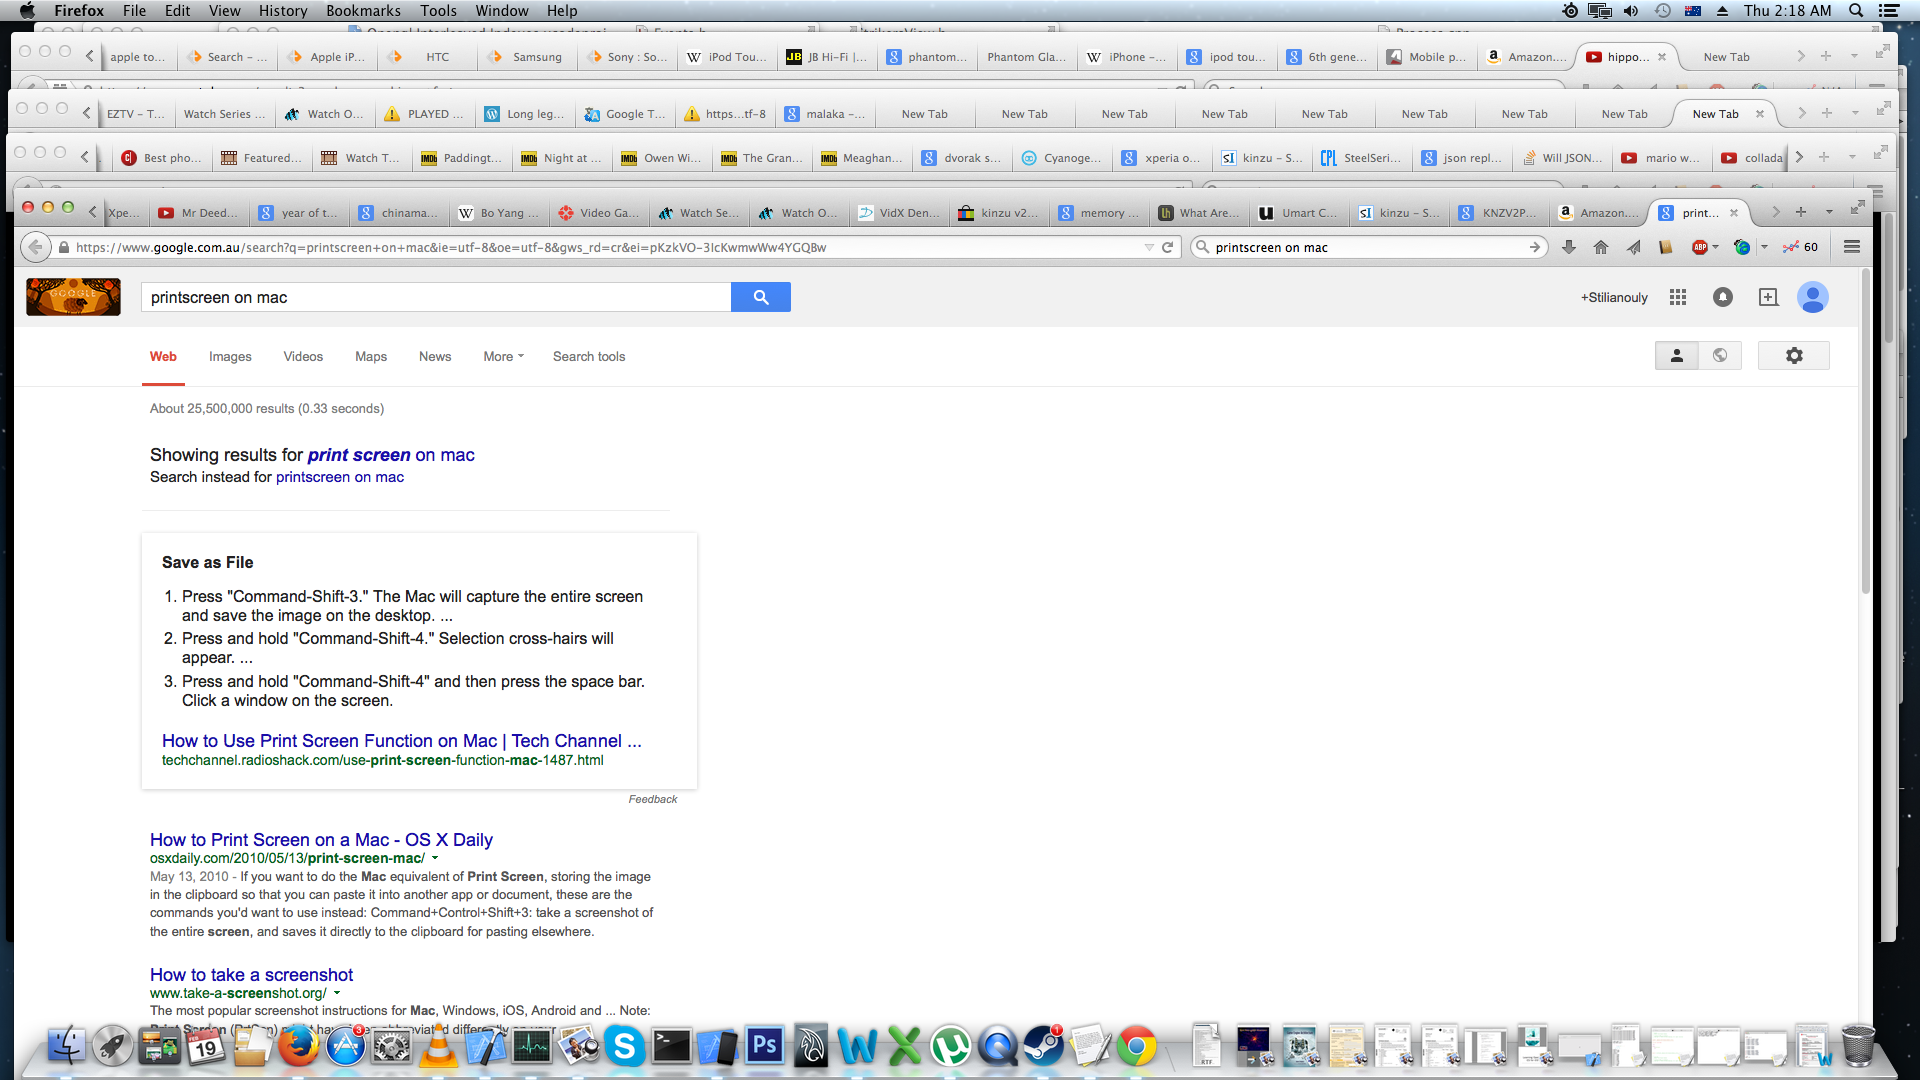Open Terminal from the dock
Image resolution: width=1920 pixels, height=1080 pixels.
tap(671, 1047)
